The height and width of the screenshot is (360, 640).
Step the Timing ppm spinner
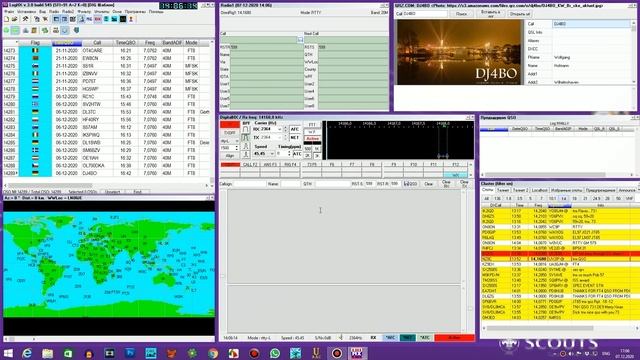click(289, 154)
